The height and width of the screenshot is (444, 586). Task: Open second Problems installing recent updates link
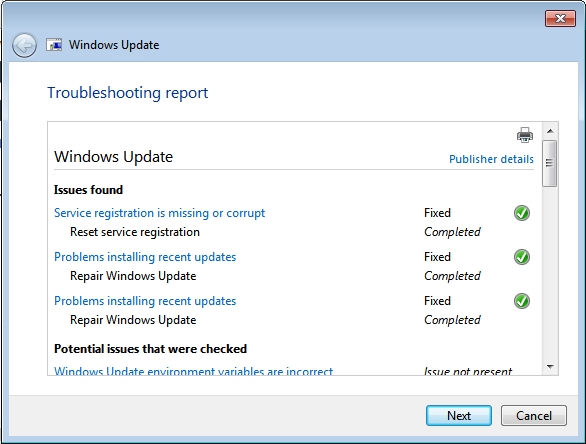click(x=145, y=301)
